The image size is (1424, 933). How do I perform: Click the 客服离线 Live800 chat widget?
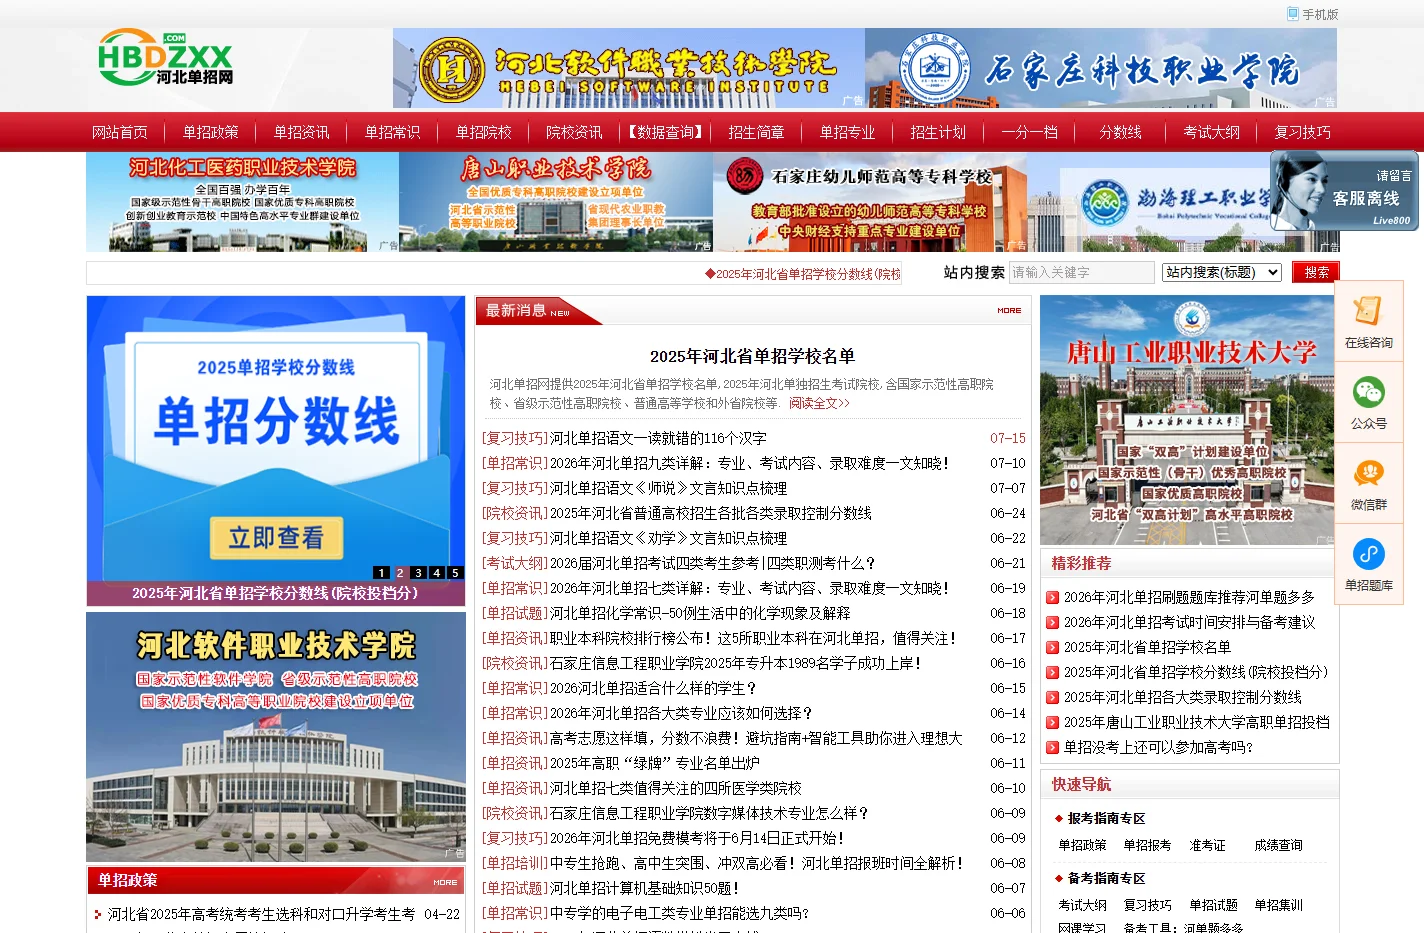tap(1344, 191)
